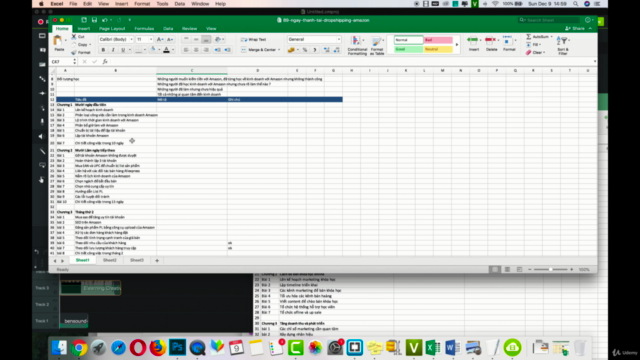The height and width of the screenshot is (360, 640).
Task: Align cell text to the left
Action: point(186,50)
